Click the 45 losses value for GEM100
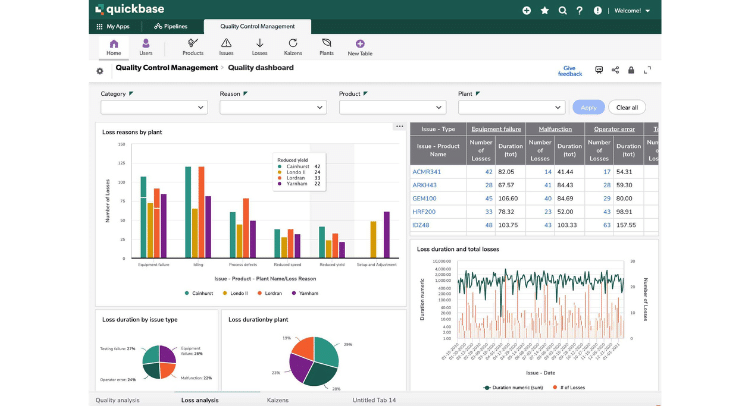This screenshot has width=750, height=406. (488, 198)
